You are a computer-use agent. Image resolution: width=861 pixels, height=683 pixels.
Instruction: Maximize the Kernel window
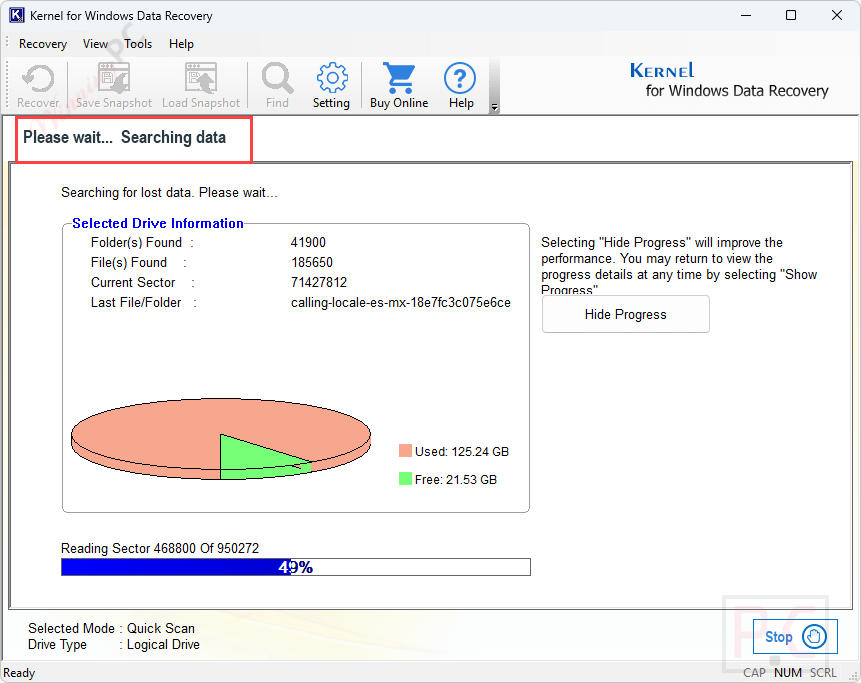coord(791,15)
